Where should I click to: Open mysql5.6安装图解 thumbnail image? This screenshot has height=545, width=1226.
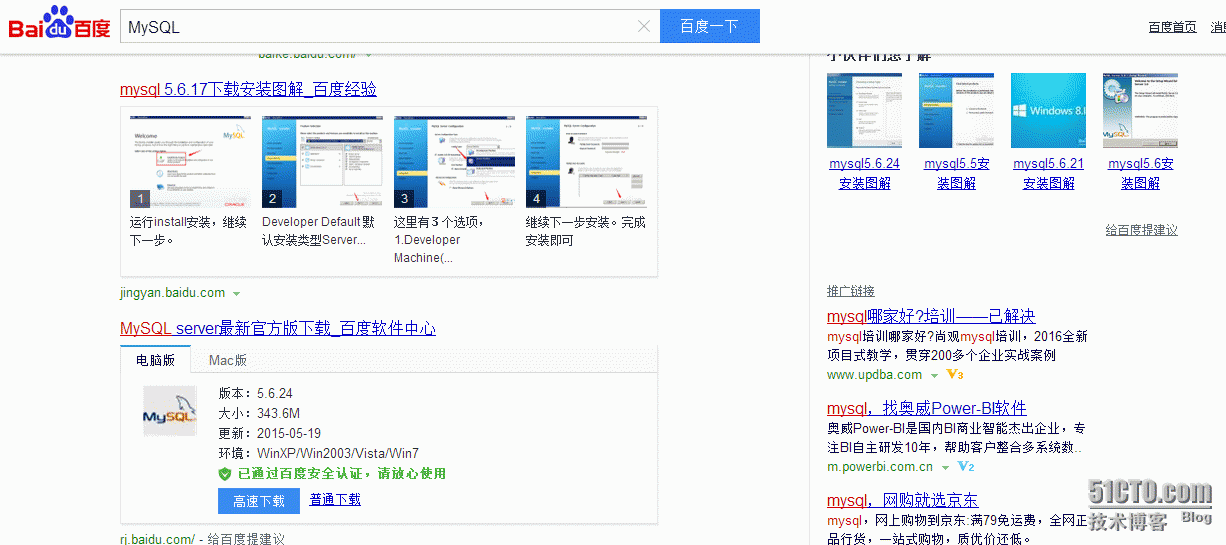click(x=1140, y=111)
